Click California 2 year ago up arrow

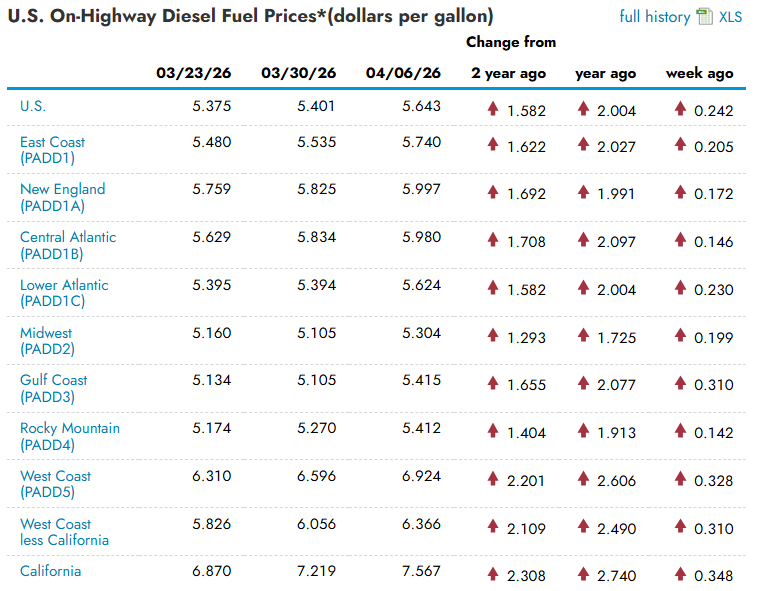click(x=493, y=574)
